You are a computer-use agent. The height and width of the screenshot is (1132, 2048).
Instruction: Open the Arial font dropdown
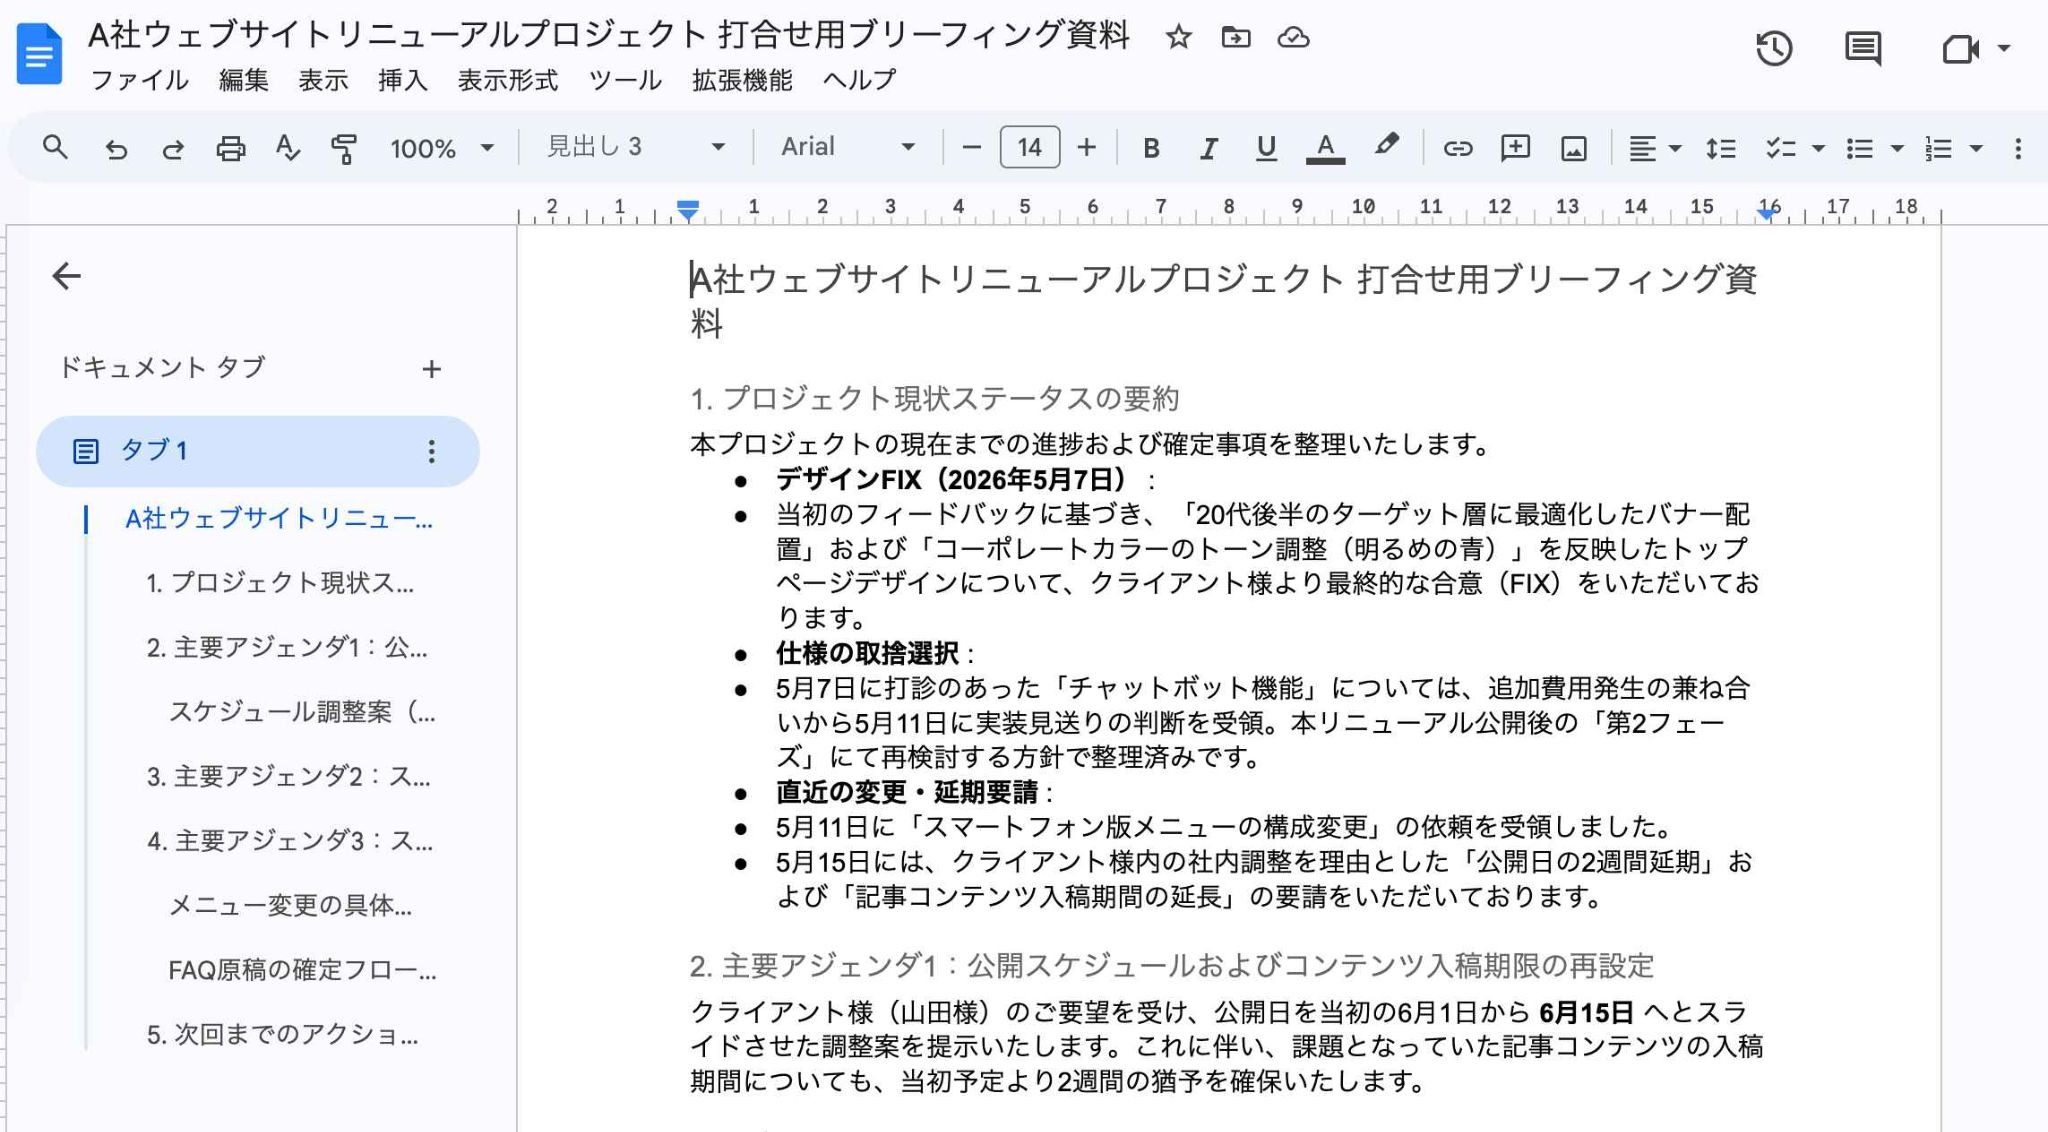(848, 147)
